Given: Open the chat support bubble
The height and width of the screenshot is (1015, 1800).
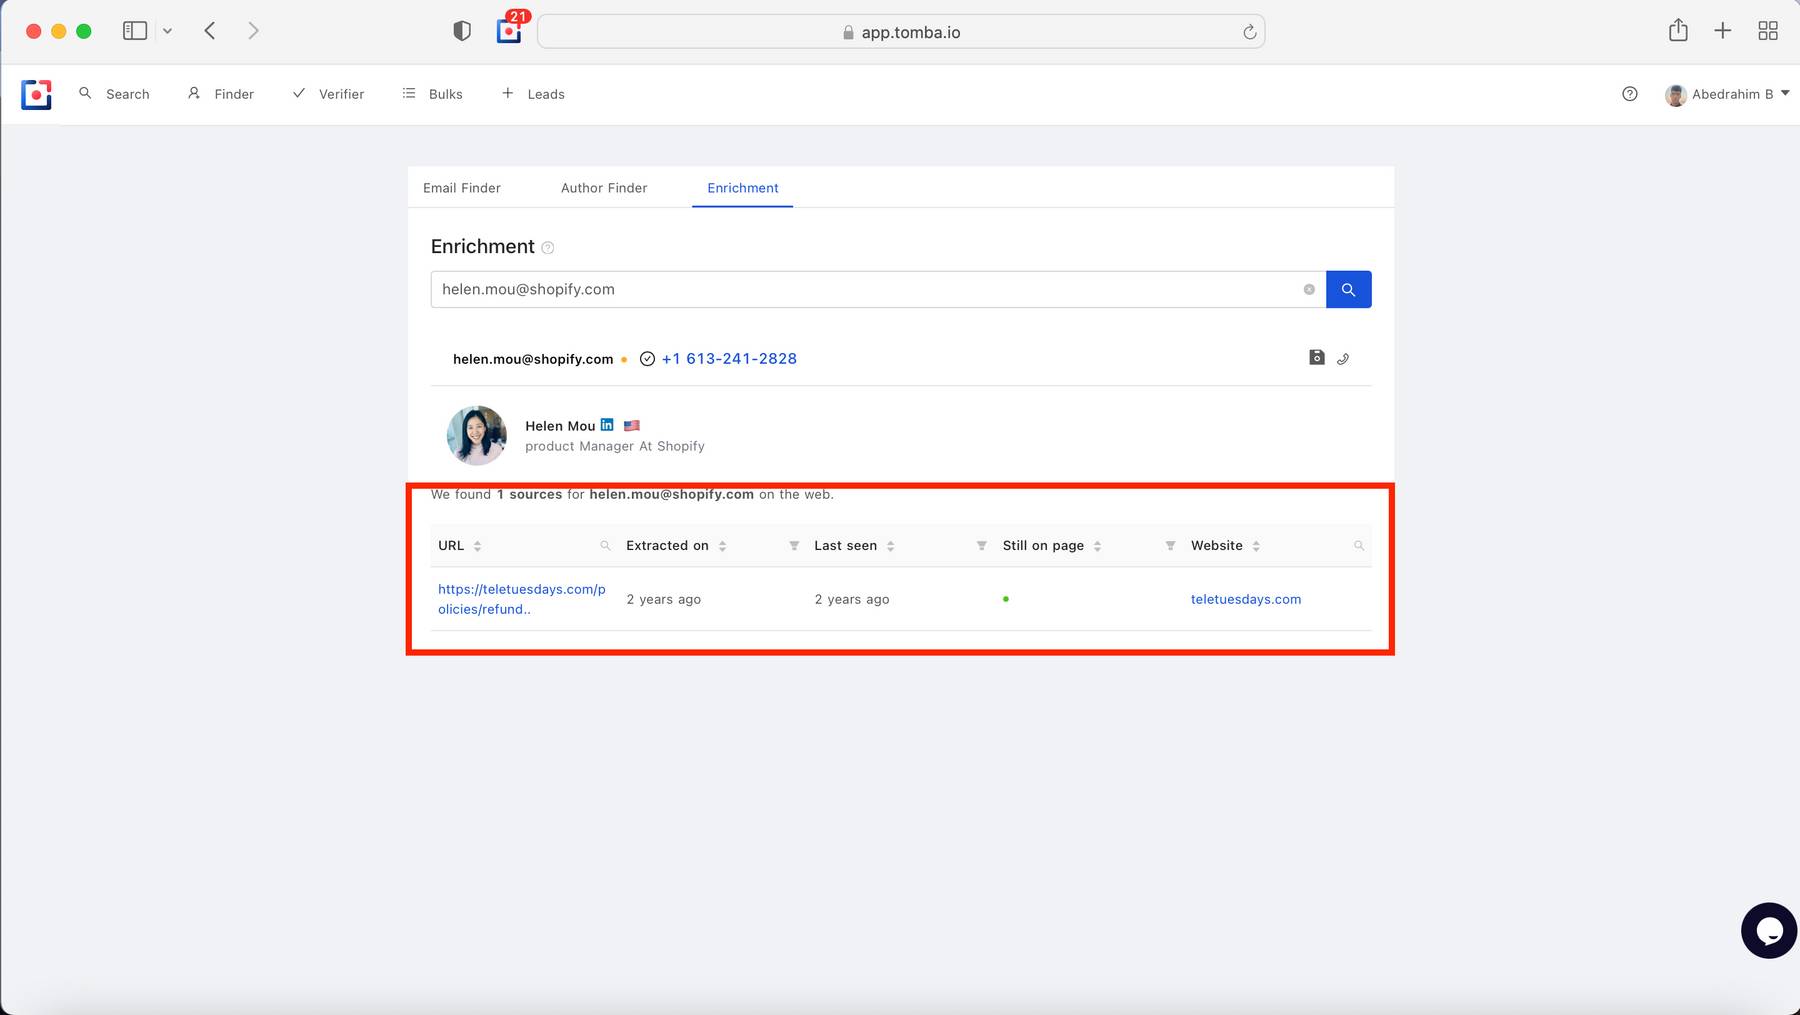Looking at the screenshot, I should (x=1769, y=931).
